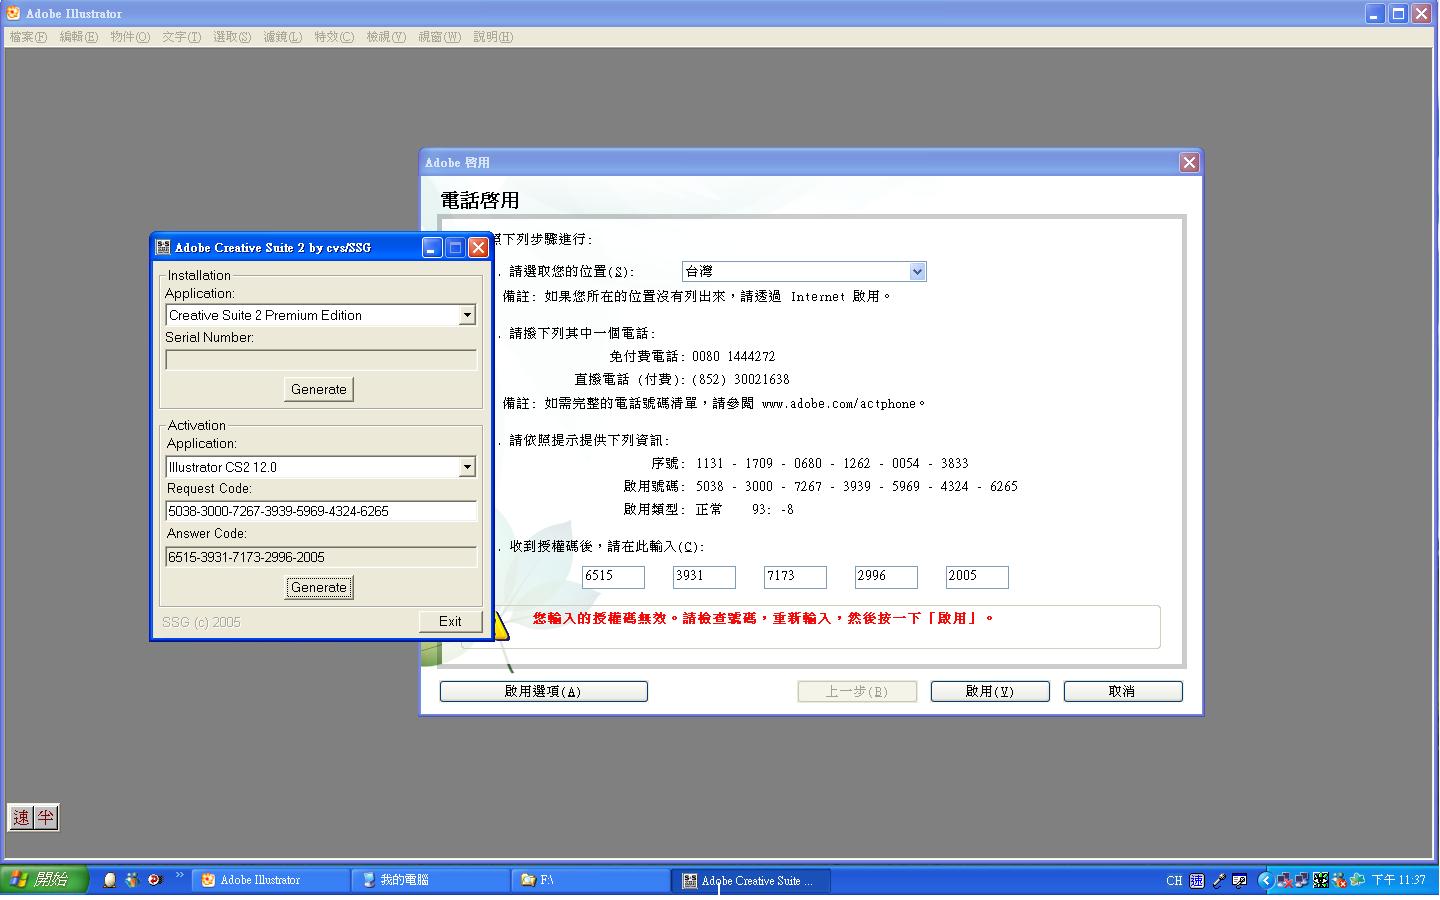Click the blue 速 IME icon in the taskbar
Image resolution: width=1440 pixels, height=900 pixels.
pyautogui.click(x=1197, y=881)
